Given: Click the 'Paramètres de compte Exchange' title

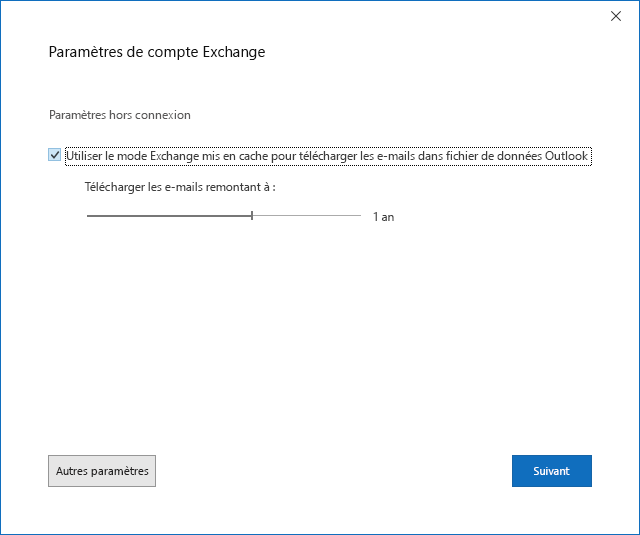Looking at the screenshot, I should [x=157, y=52].
